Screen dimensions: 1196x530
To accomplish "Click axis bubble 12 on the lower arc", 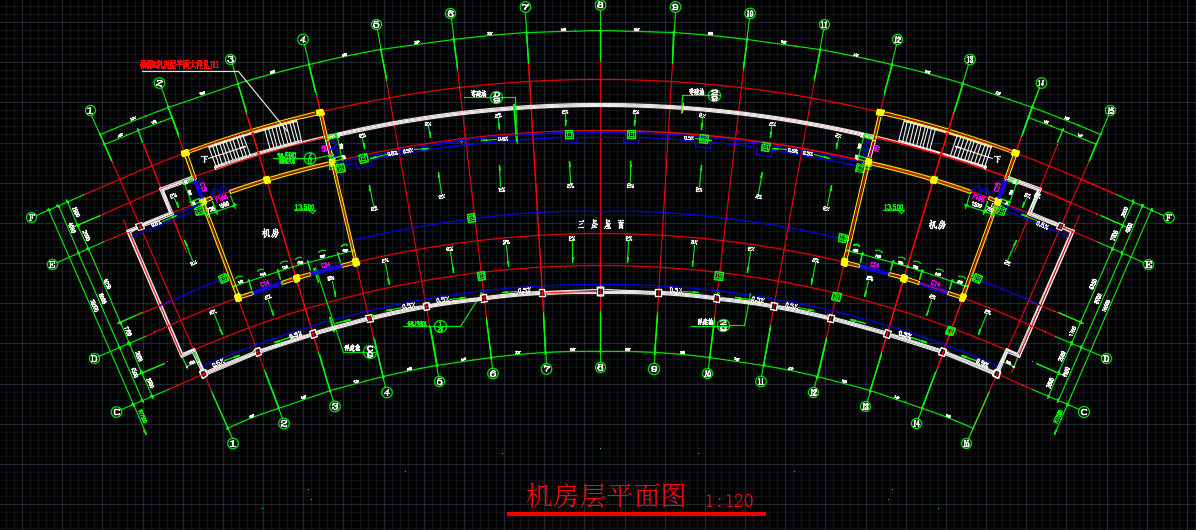I will [x=813, y=393].
